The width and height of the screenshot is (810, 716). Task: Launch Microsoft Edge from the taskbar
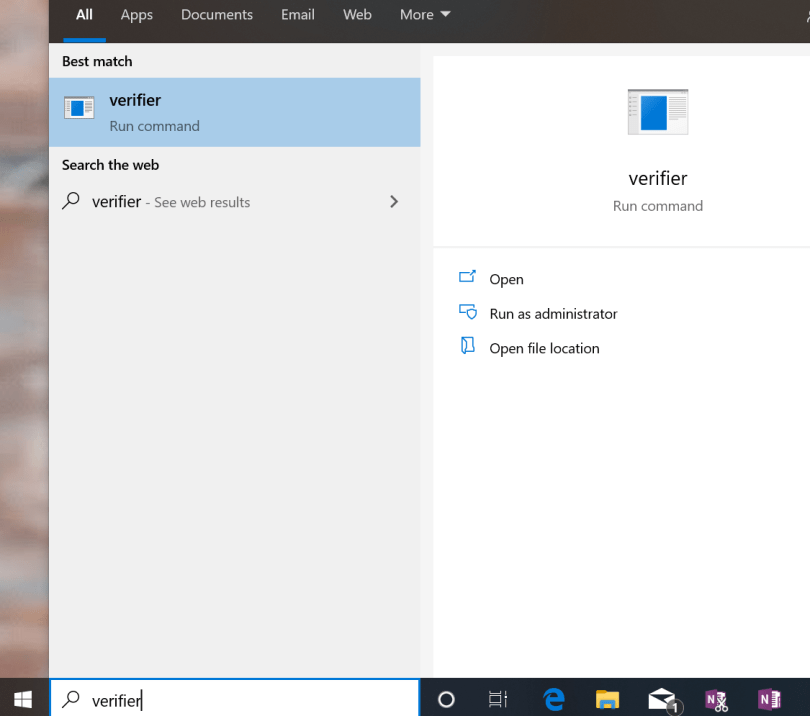[x=553, y=699]
